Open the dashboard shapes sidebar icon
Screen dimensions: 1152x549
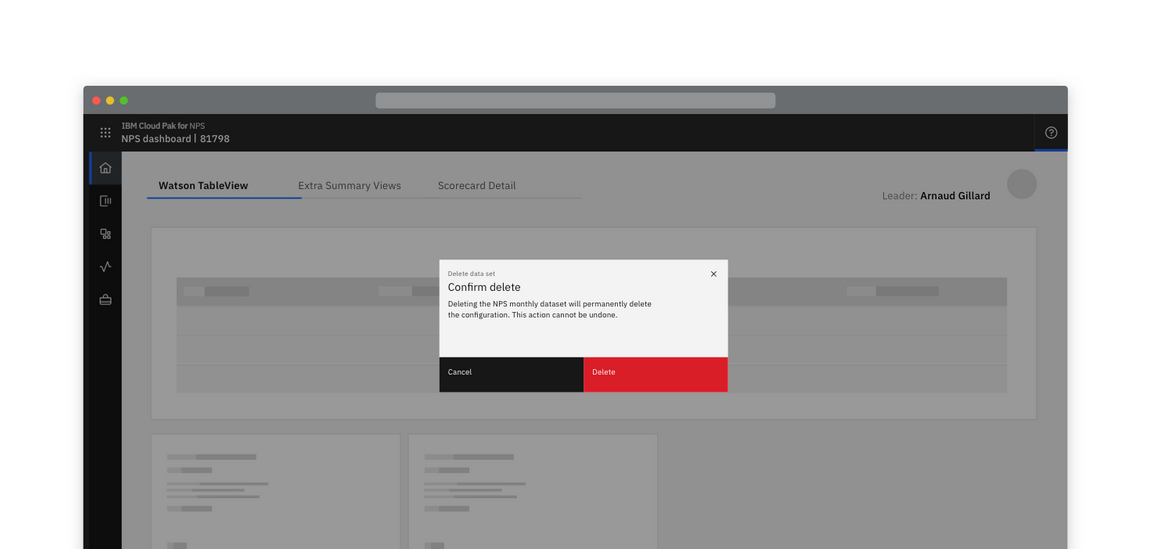click(105, 234)
